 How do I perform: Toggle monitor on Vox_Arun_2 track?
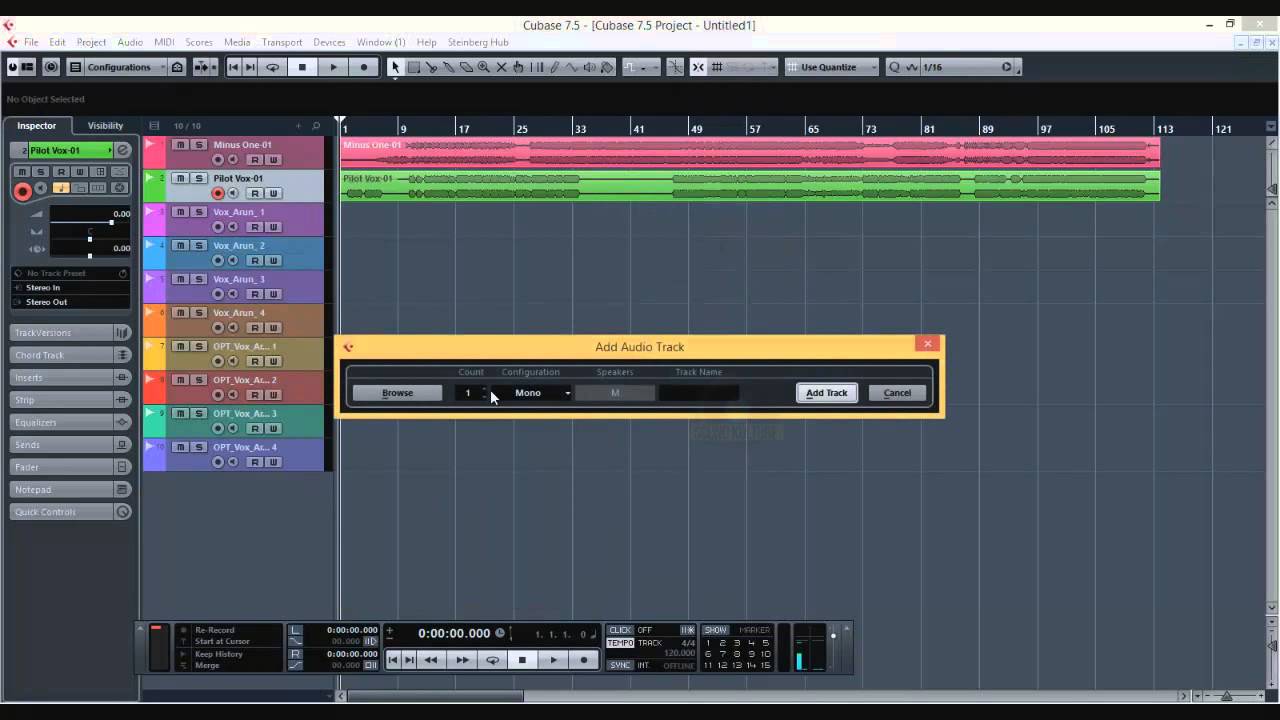point(233,260)
